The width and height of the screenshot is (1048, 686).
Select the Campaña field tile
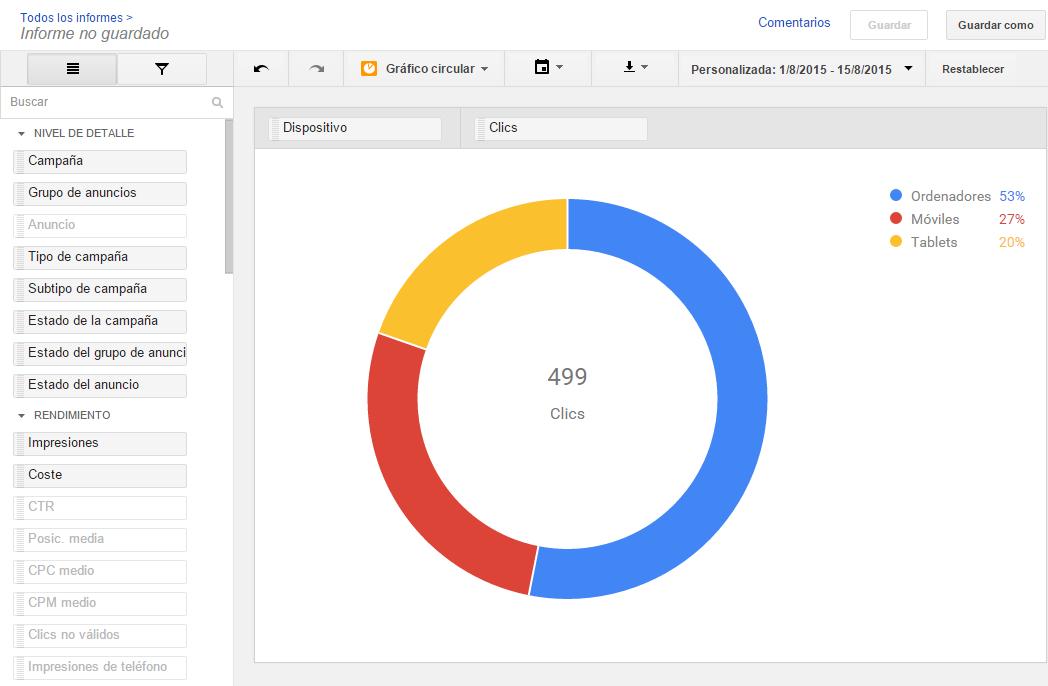[100, 161]
